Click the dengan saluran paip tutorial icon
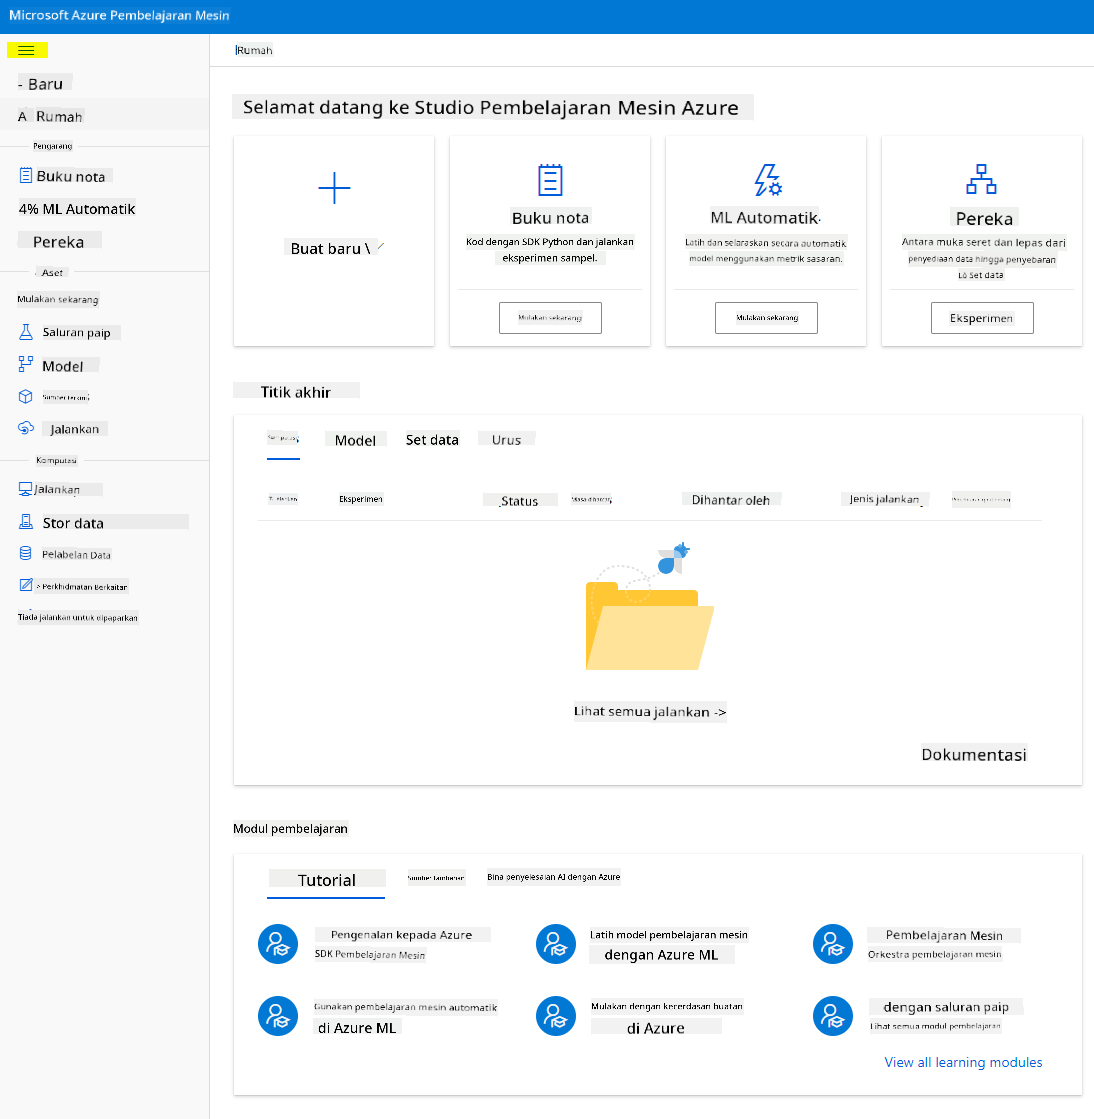1094x1119 pixels. tap(833, 1016)
